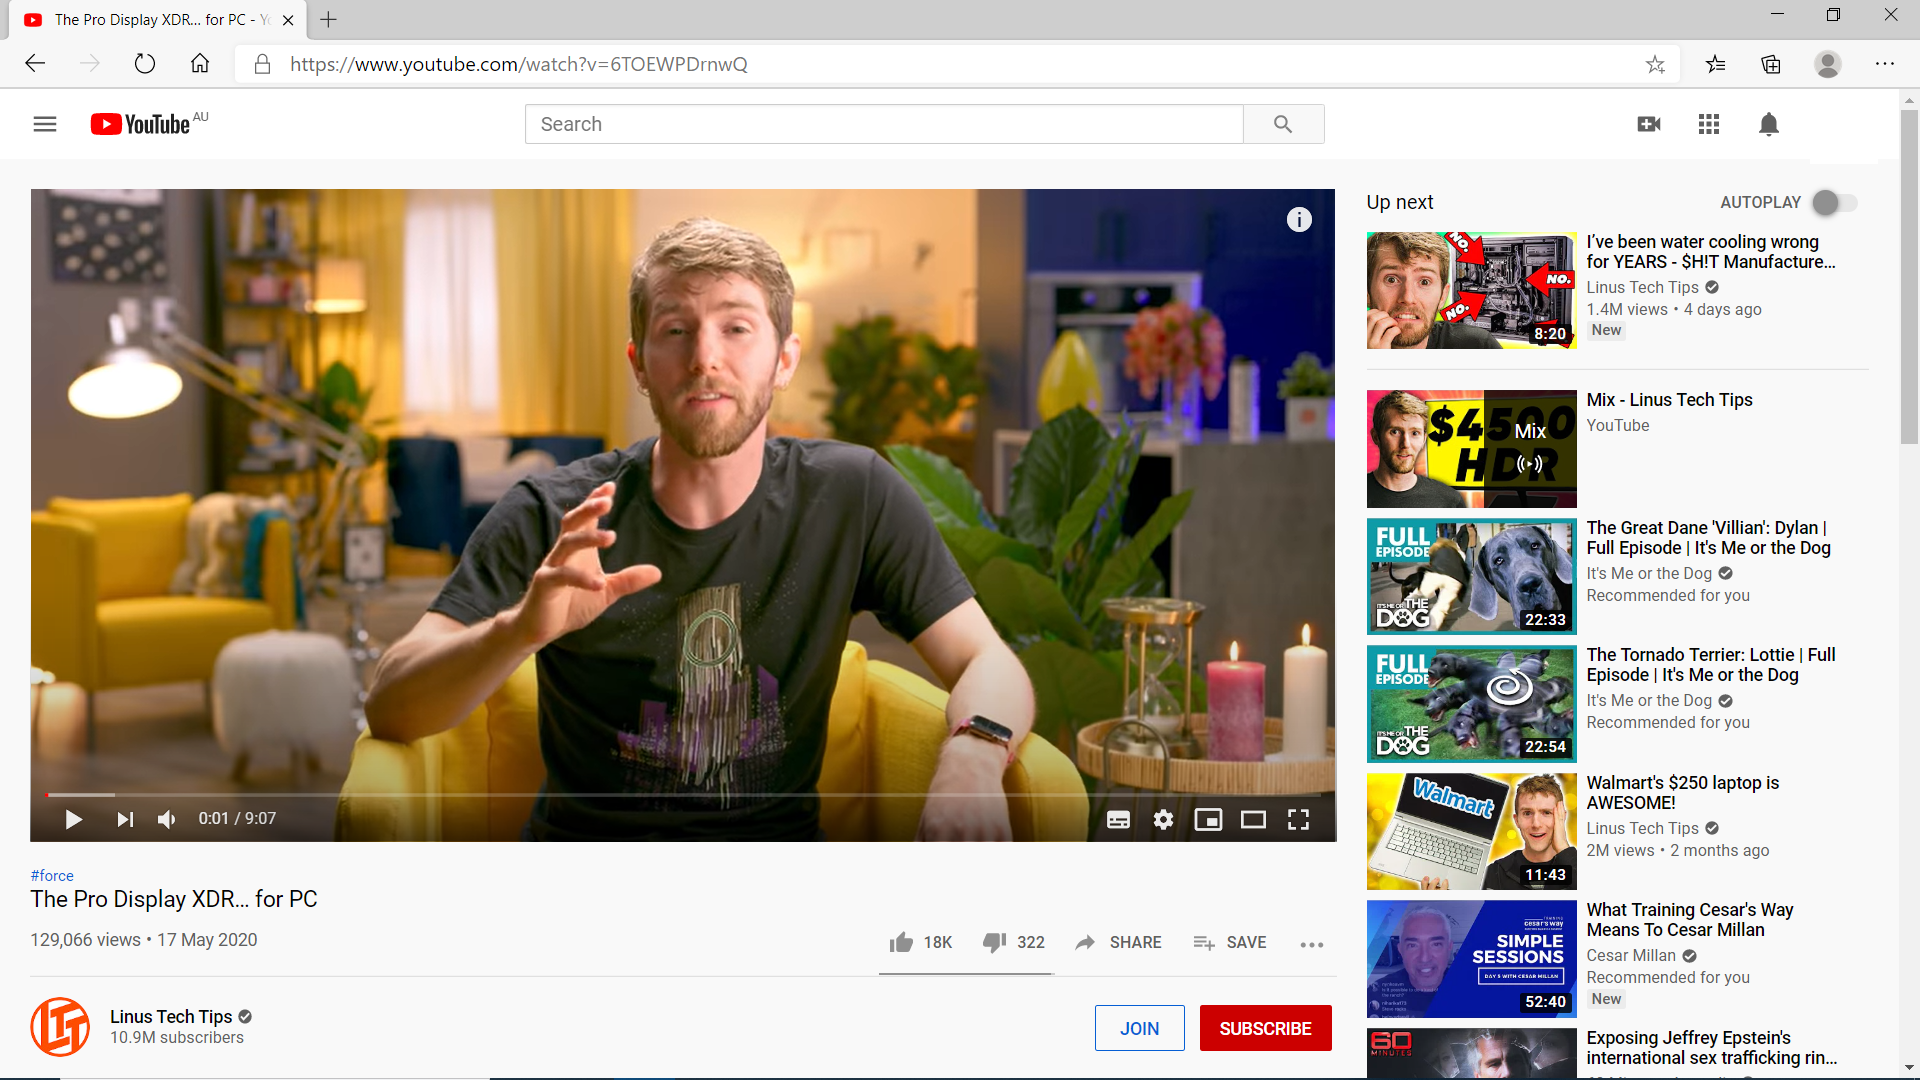1920x1080 pixels.
Task: Skip to the next video
Action: pyautogui.click(x=125, y=820)
